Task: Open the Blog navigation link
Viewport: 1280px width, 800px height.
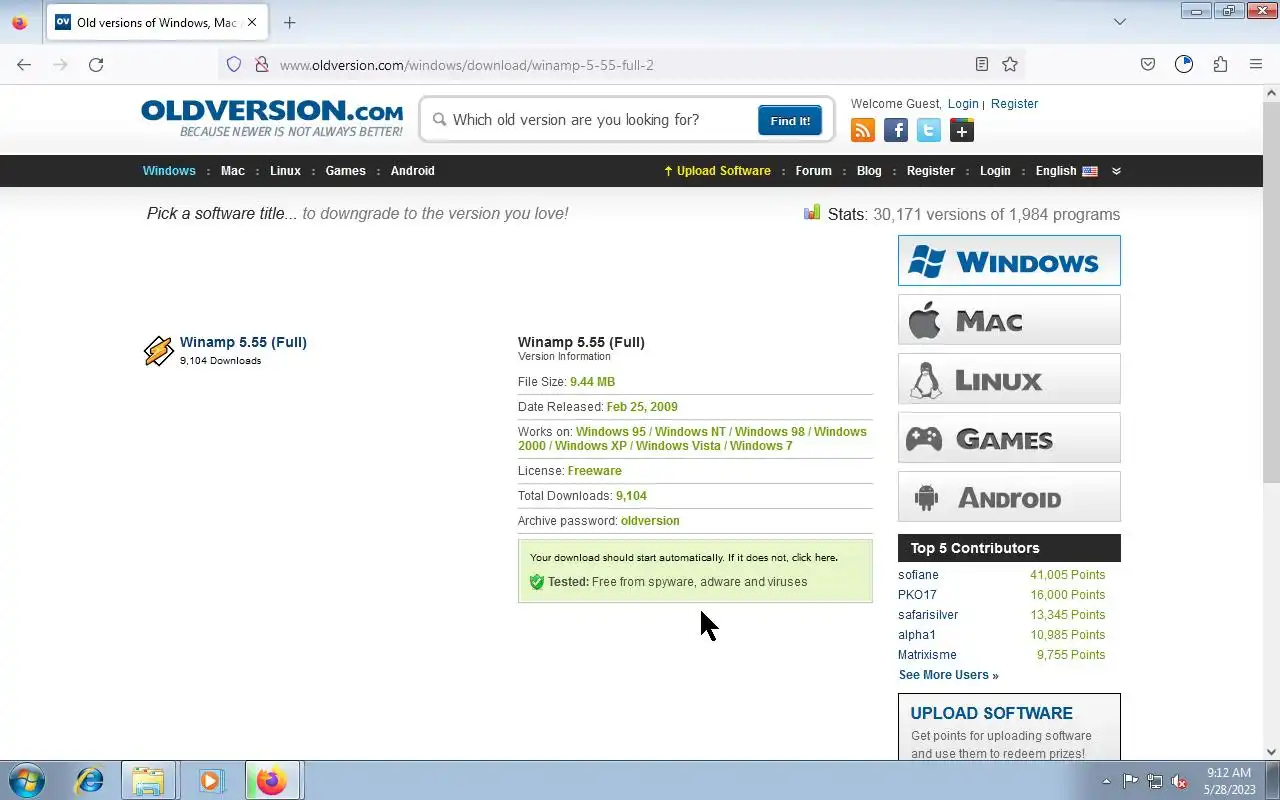Action: [869, 171]
